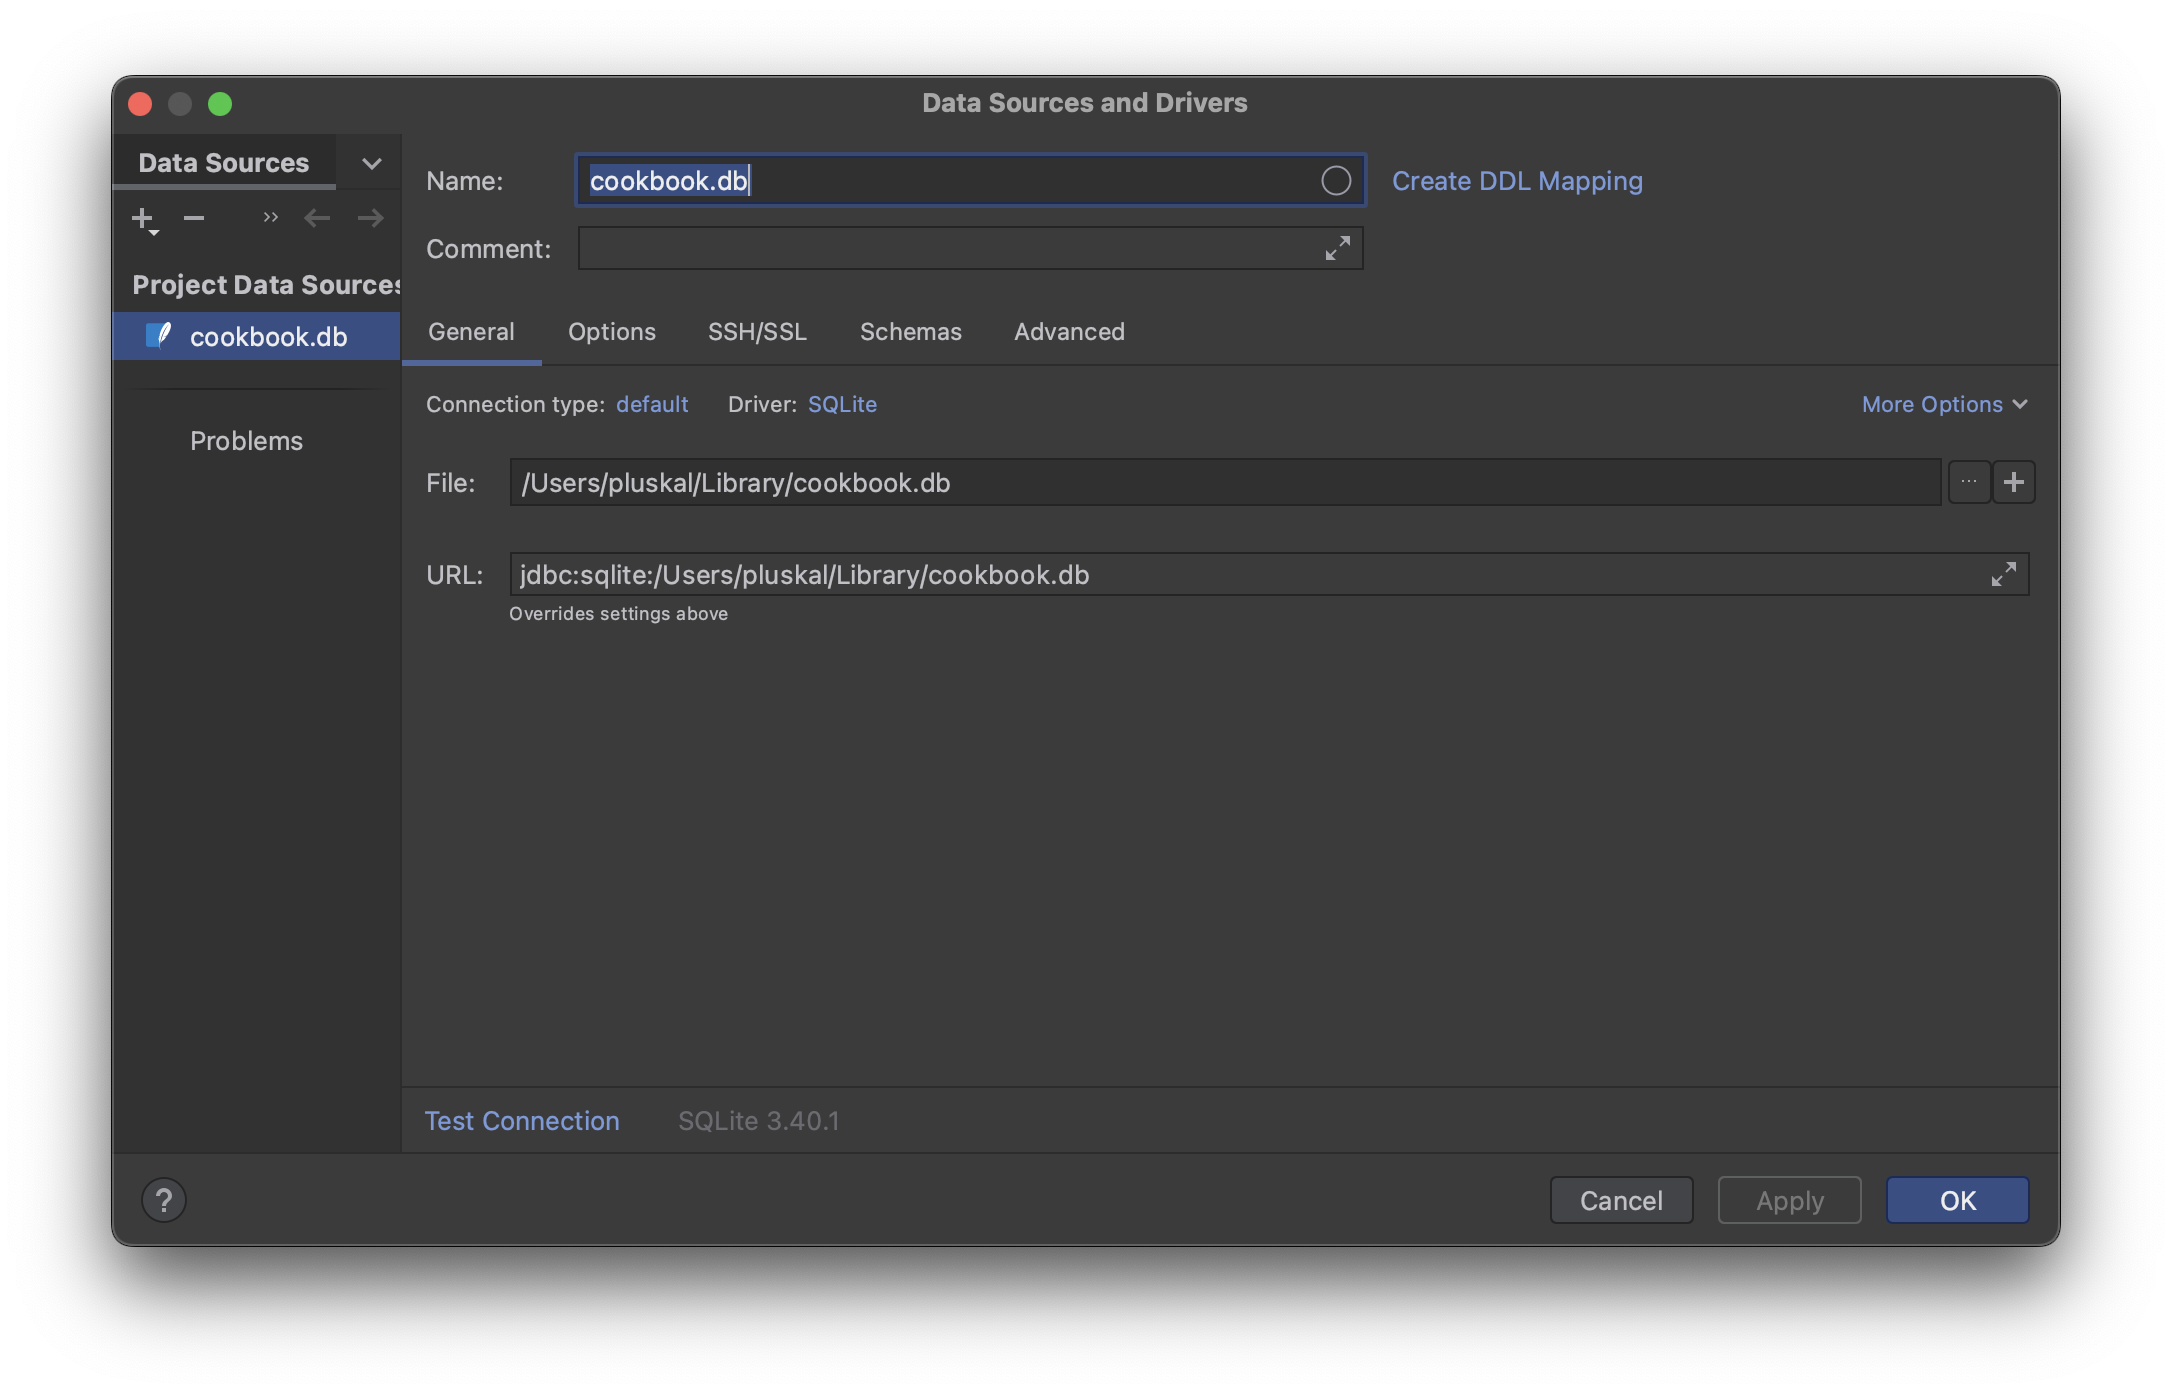Click Test Connection link

522,1121
